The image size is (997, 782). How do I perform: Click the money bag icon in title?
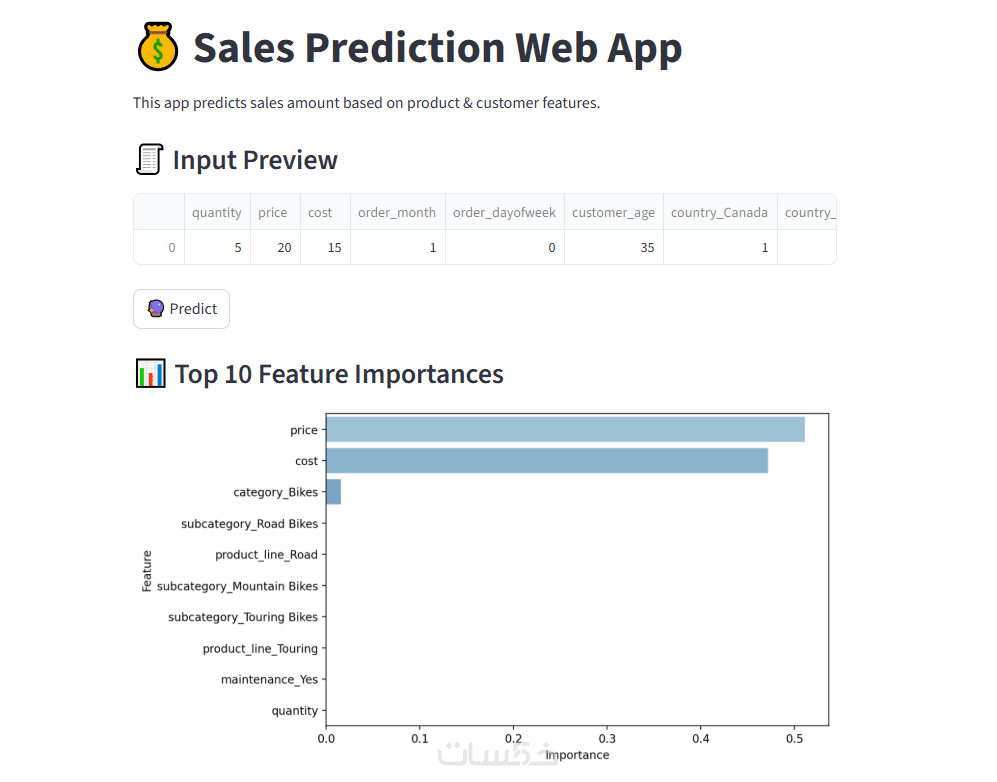click(x=156, y=48)
